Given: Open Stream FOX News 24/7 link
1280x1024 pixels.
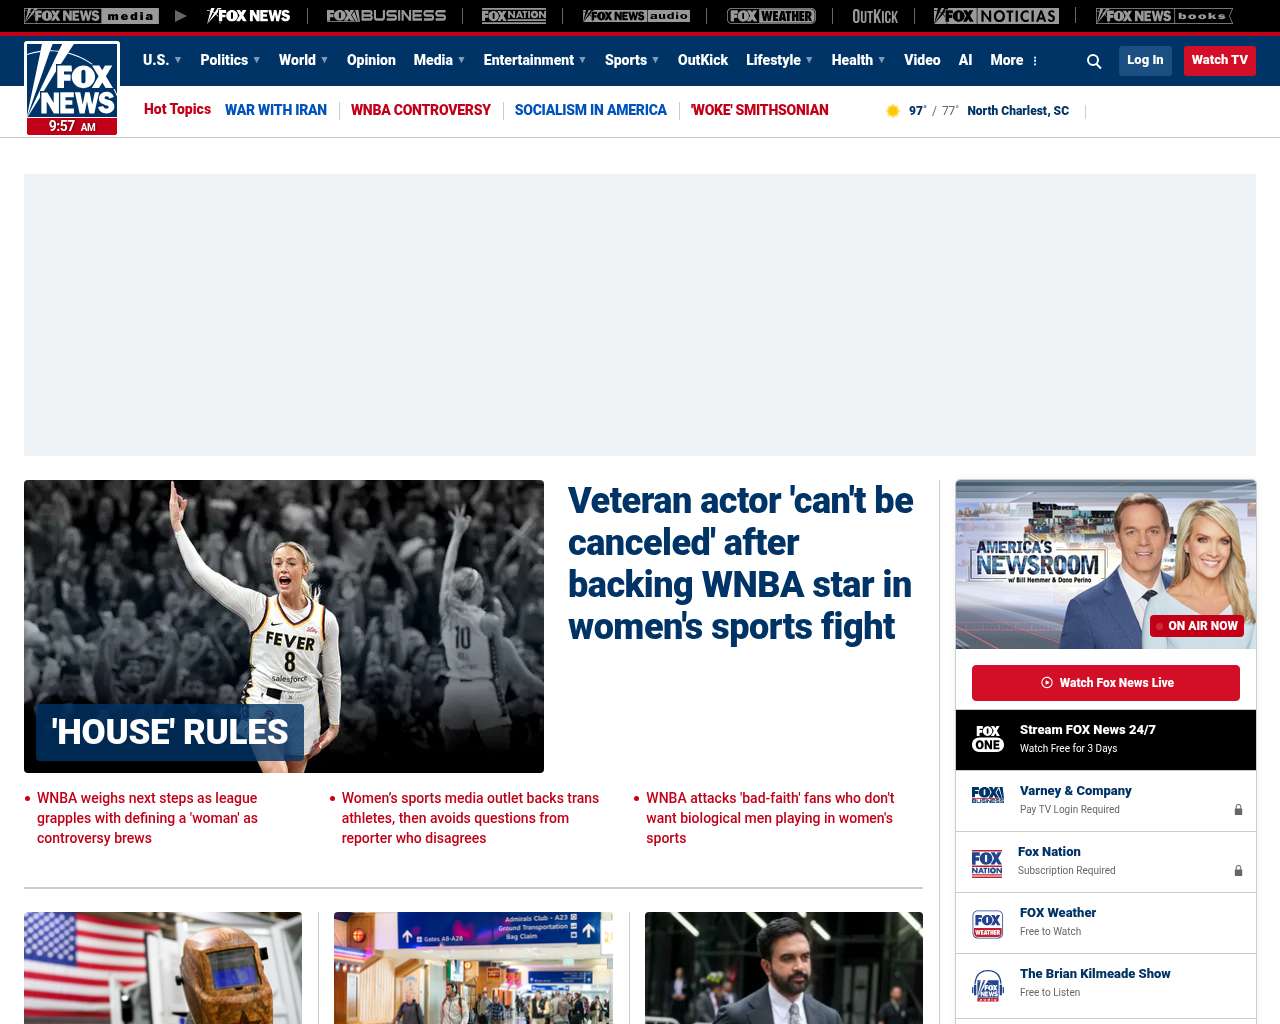Looking at the screenshot, I should (1088, 730).
